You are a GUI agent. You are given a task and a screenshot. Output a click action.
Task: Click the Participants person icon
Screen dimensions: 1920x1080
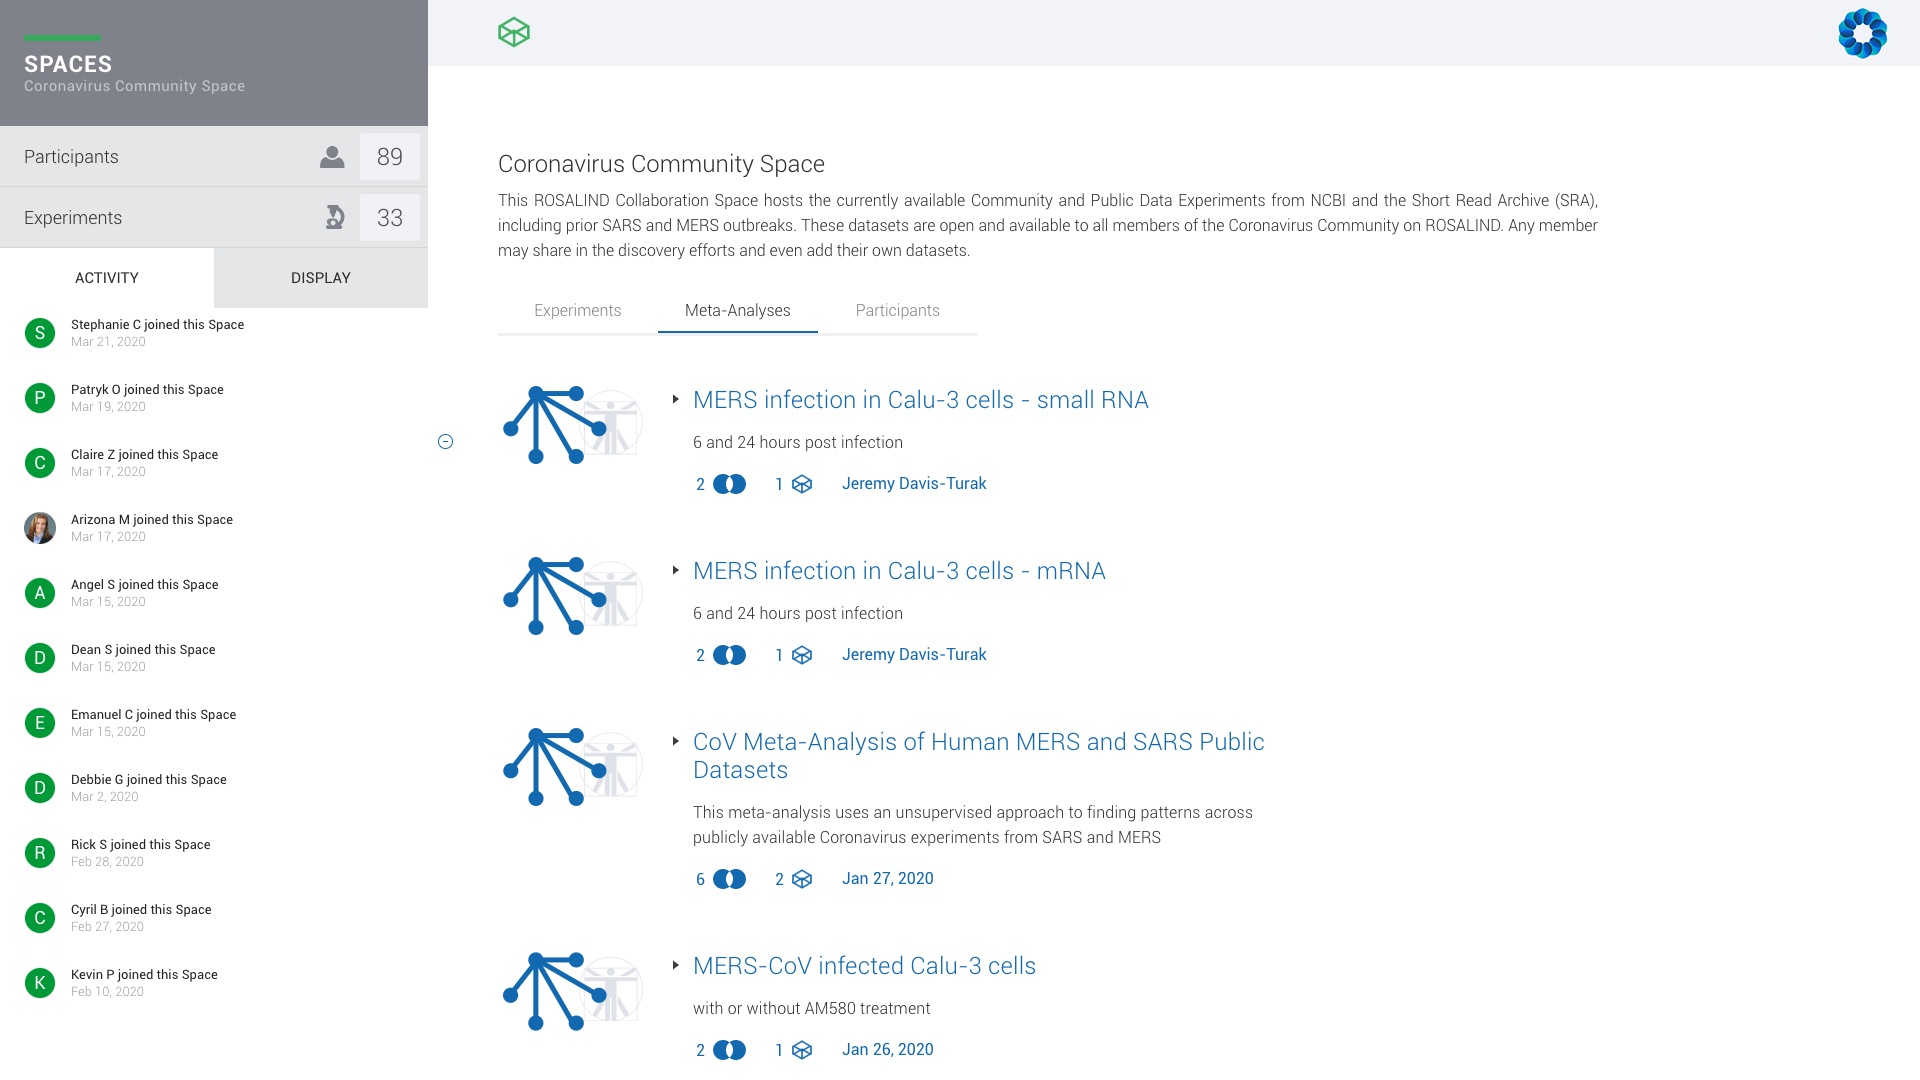coord(332,157)
